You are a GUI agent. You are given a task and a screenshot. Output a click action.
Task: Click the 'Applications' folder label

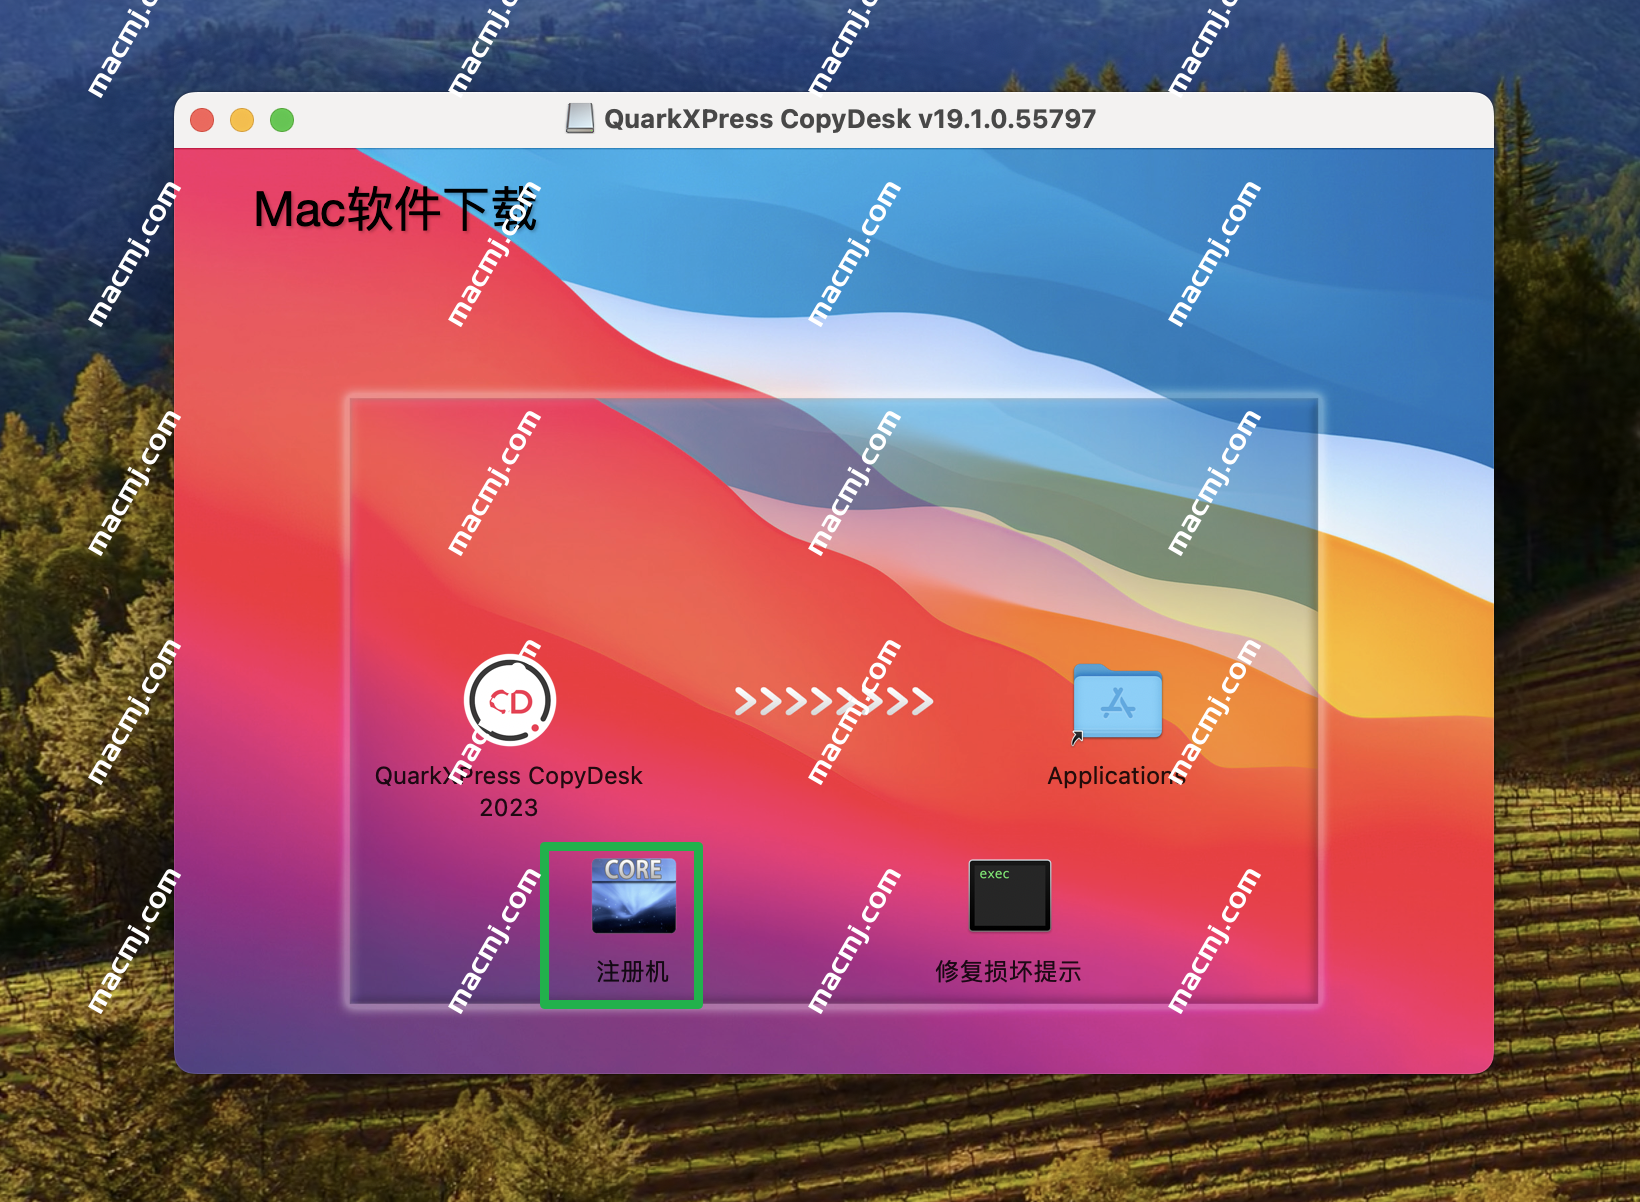1116,776
